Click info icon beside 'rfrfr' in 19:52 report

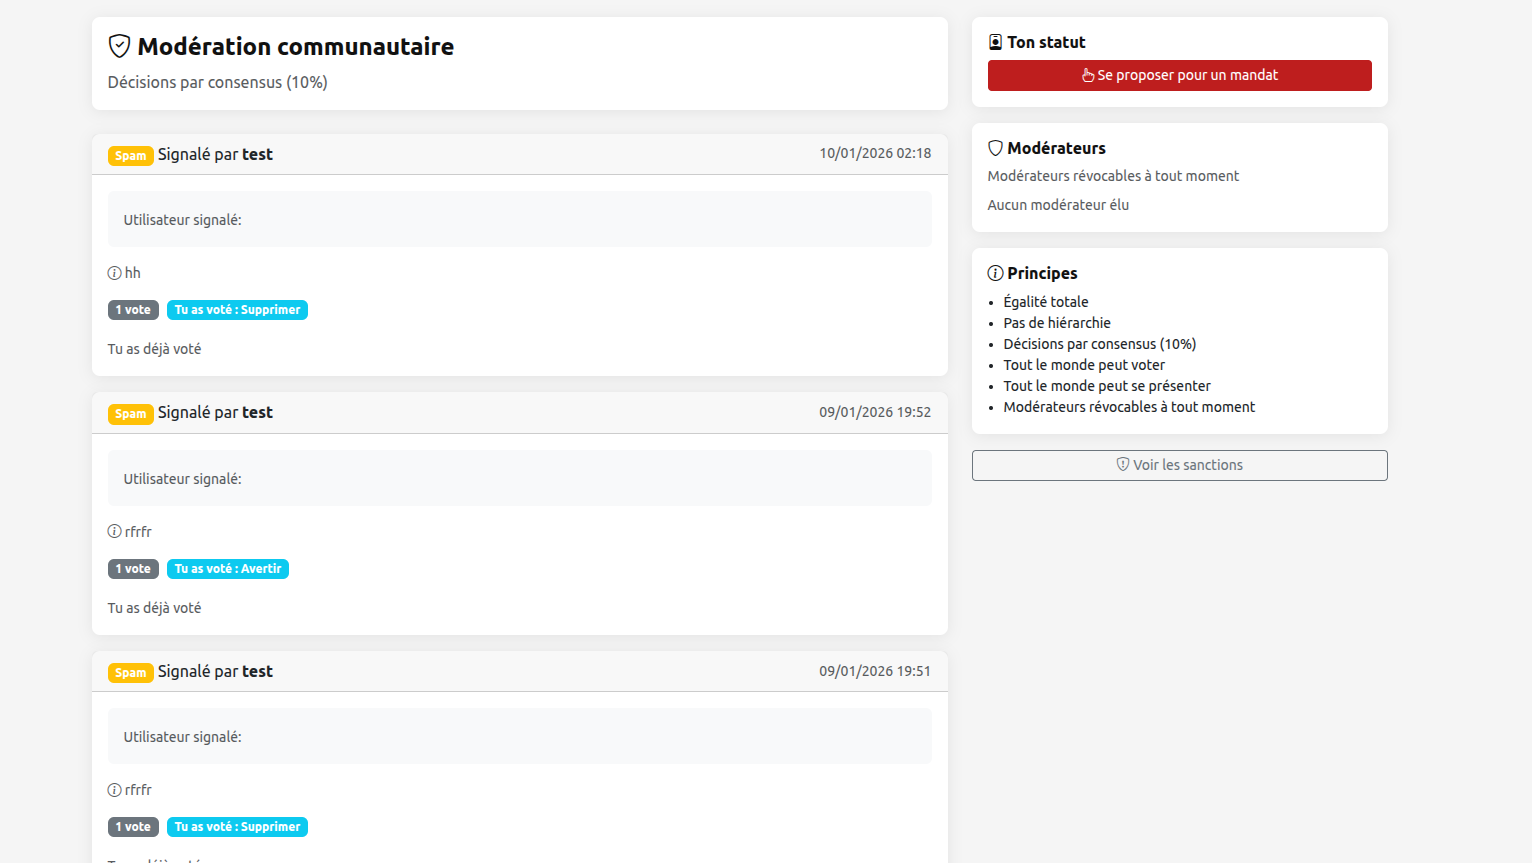tap(114, 532)
